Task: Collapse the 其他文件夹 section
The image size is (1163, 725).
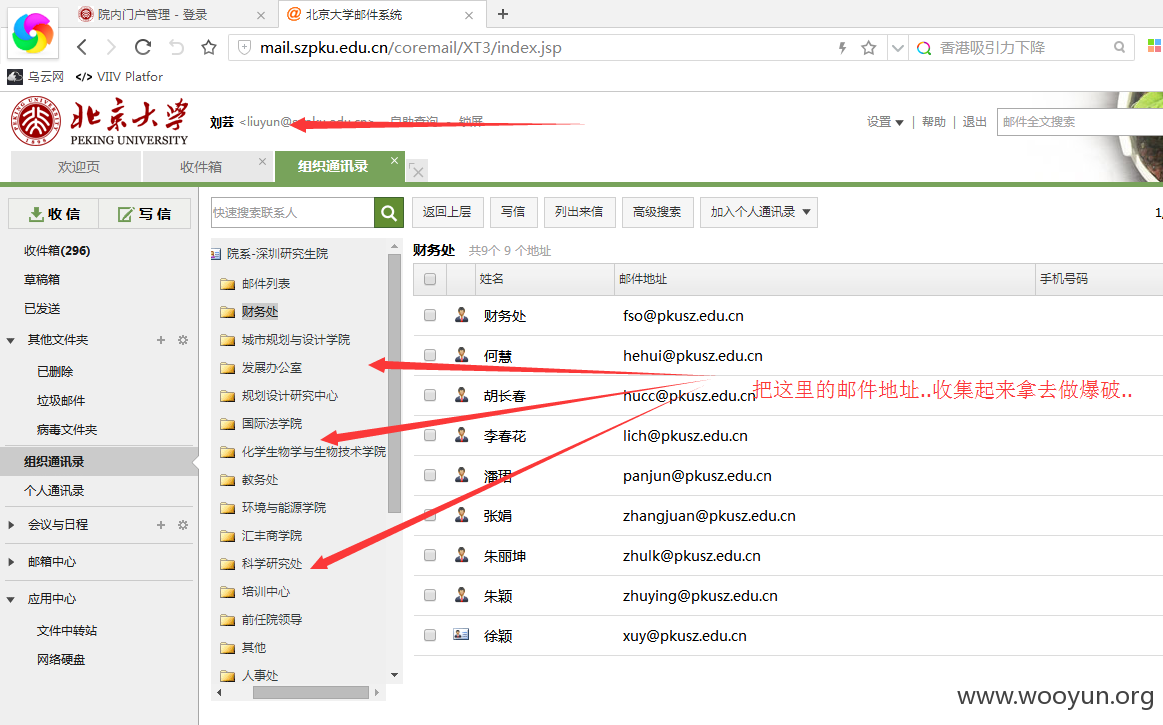Action: [10, 341]
